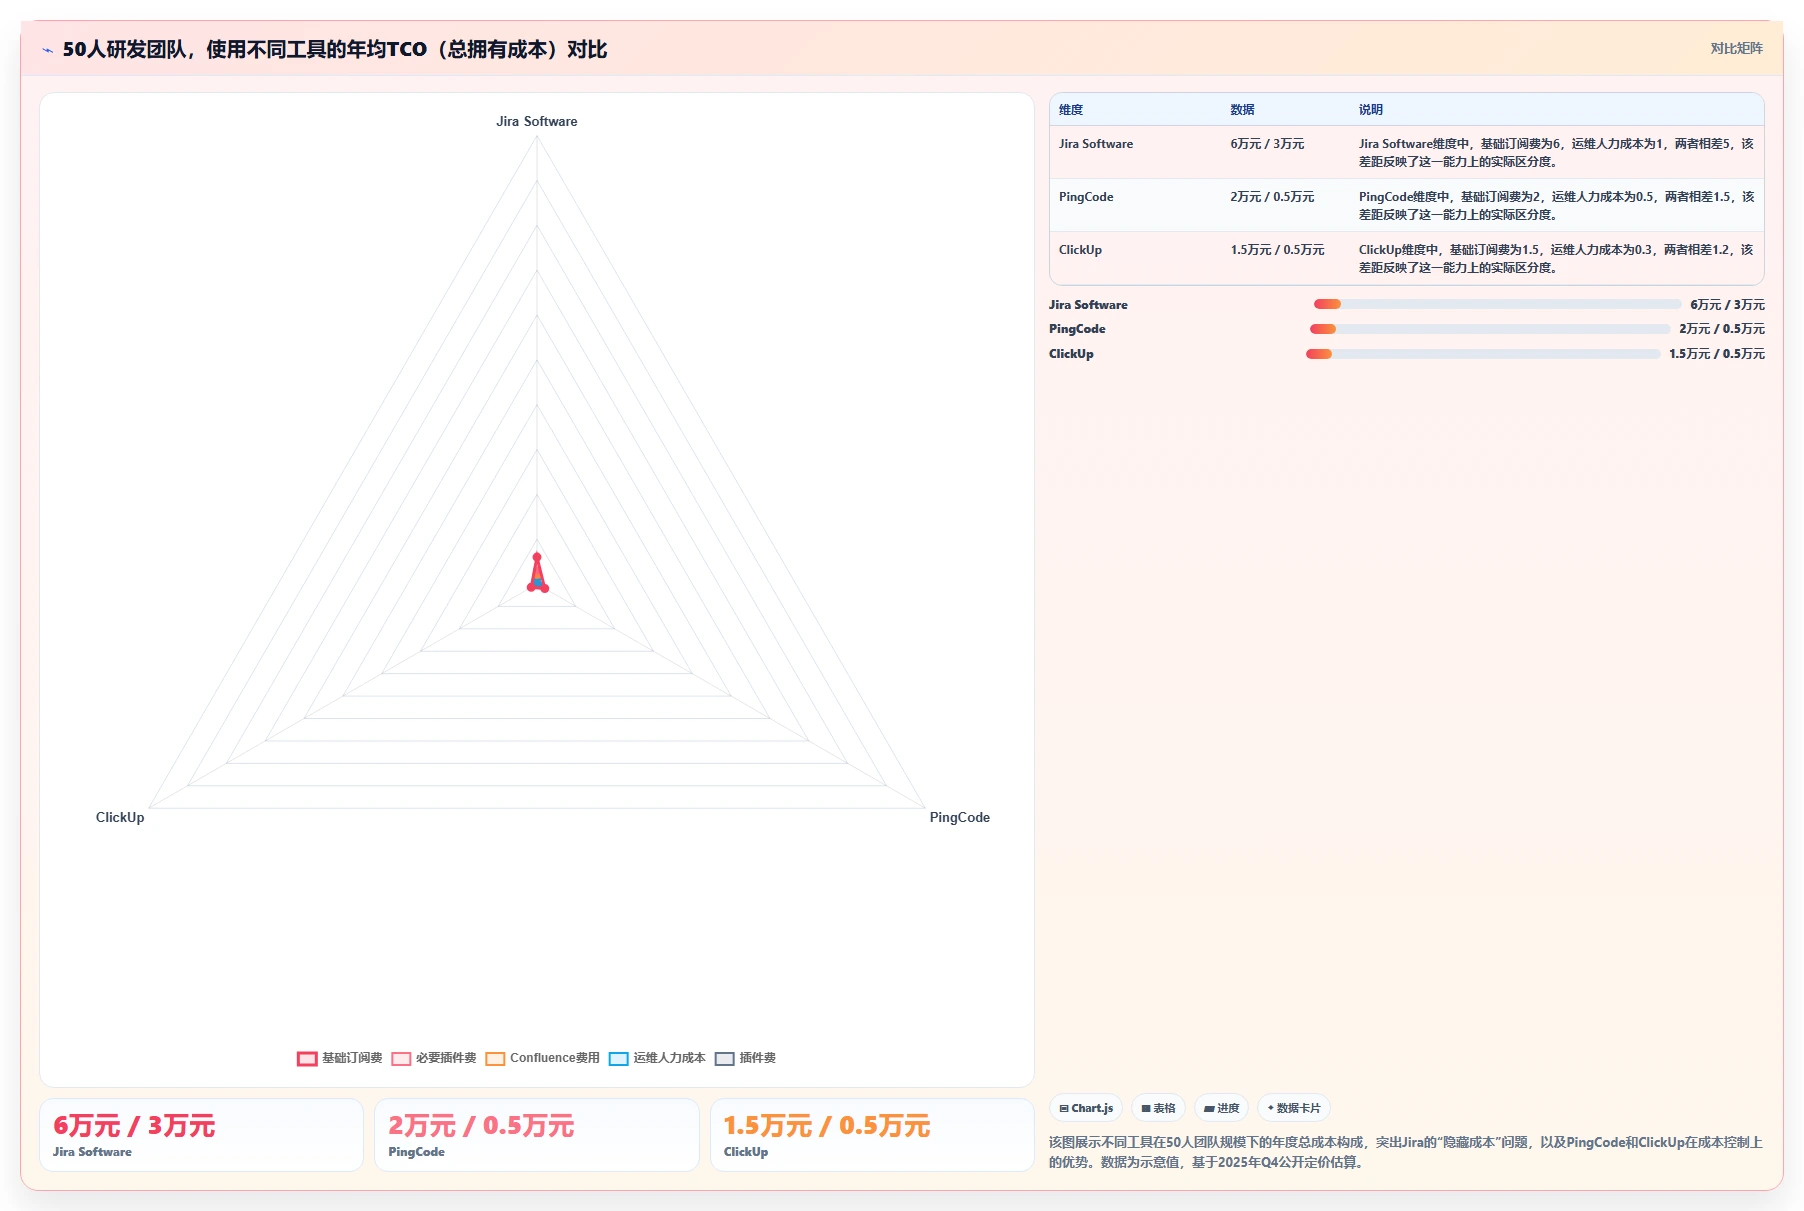
Task: Toggle the 插件费 legend item
Action: point(745,1058)
